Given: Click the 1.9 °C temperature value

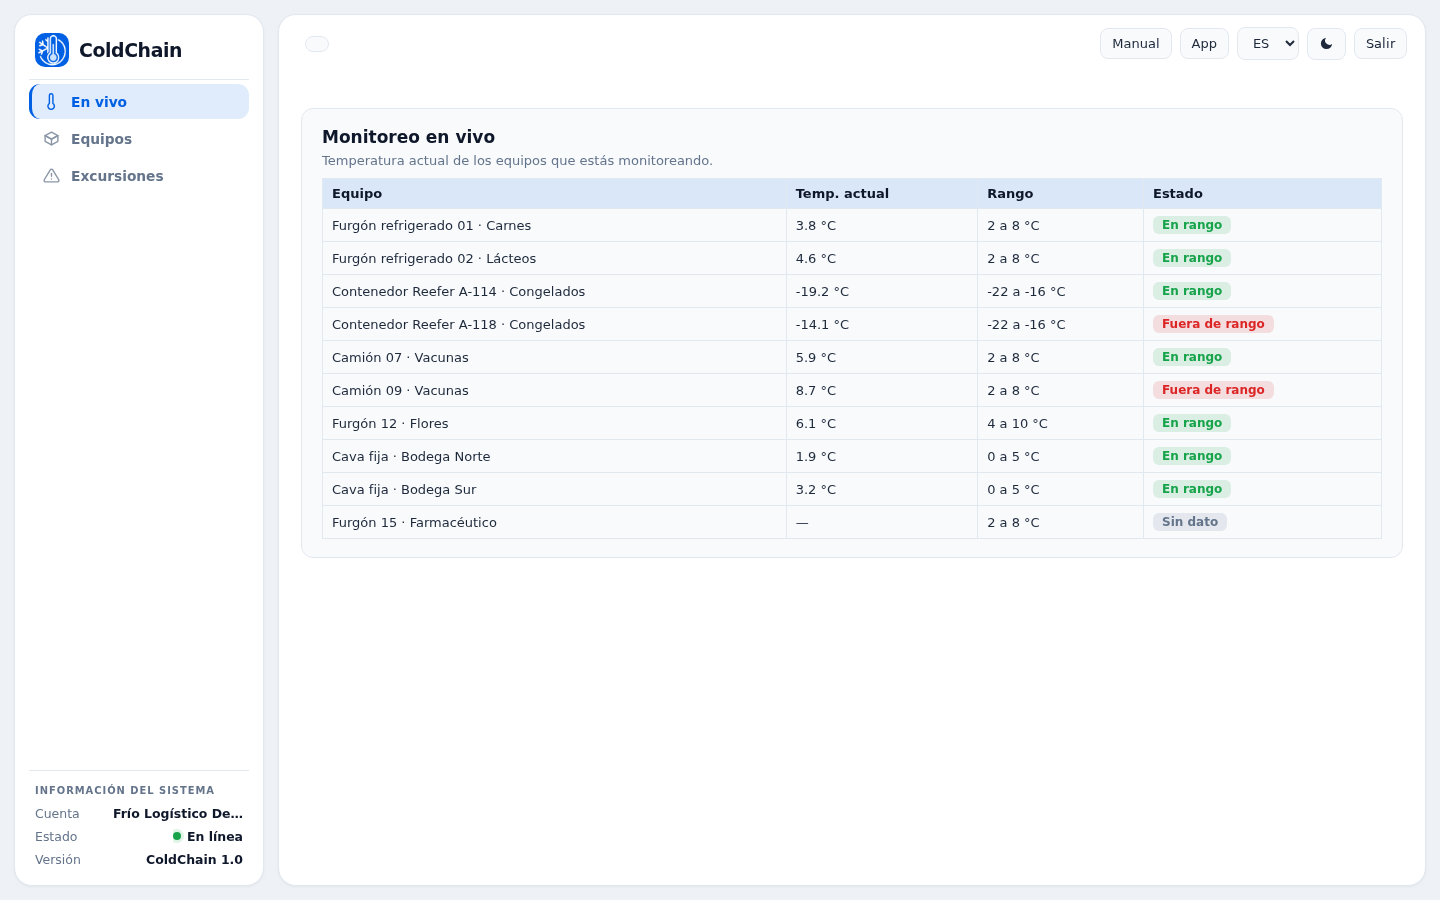Looking at the screenshot, I should [816, 457].
